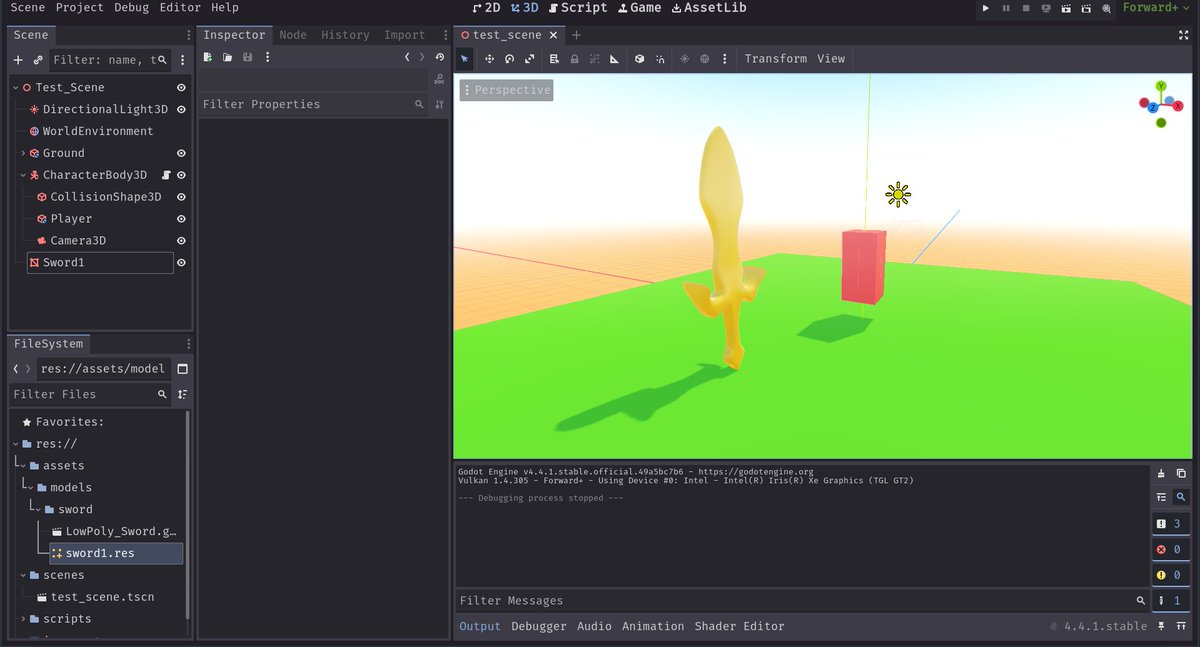Screen dimensions: 1200x647
Task: Switch to the Node tab in the Inspector dock
Action: (x=293, y=34)
